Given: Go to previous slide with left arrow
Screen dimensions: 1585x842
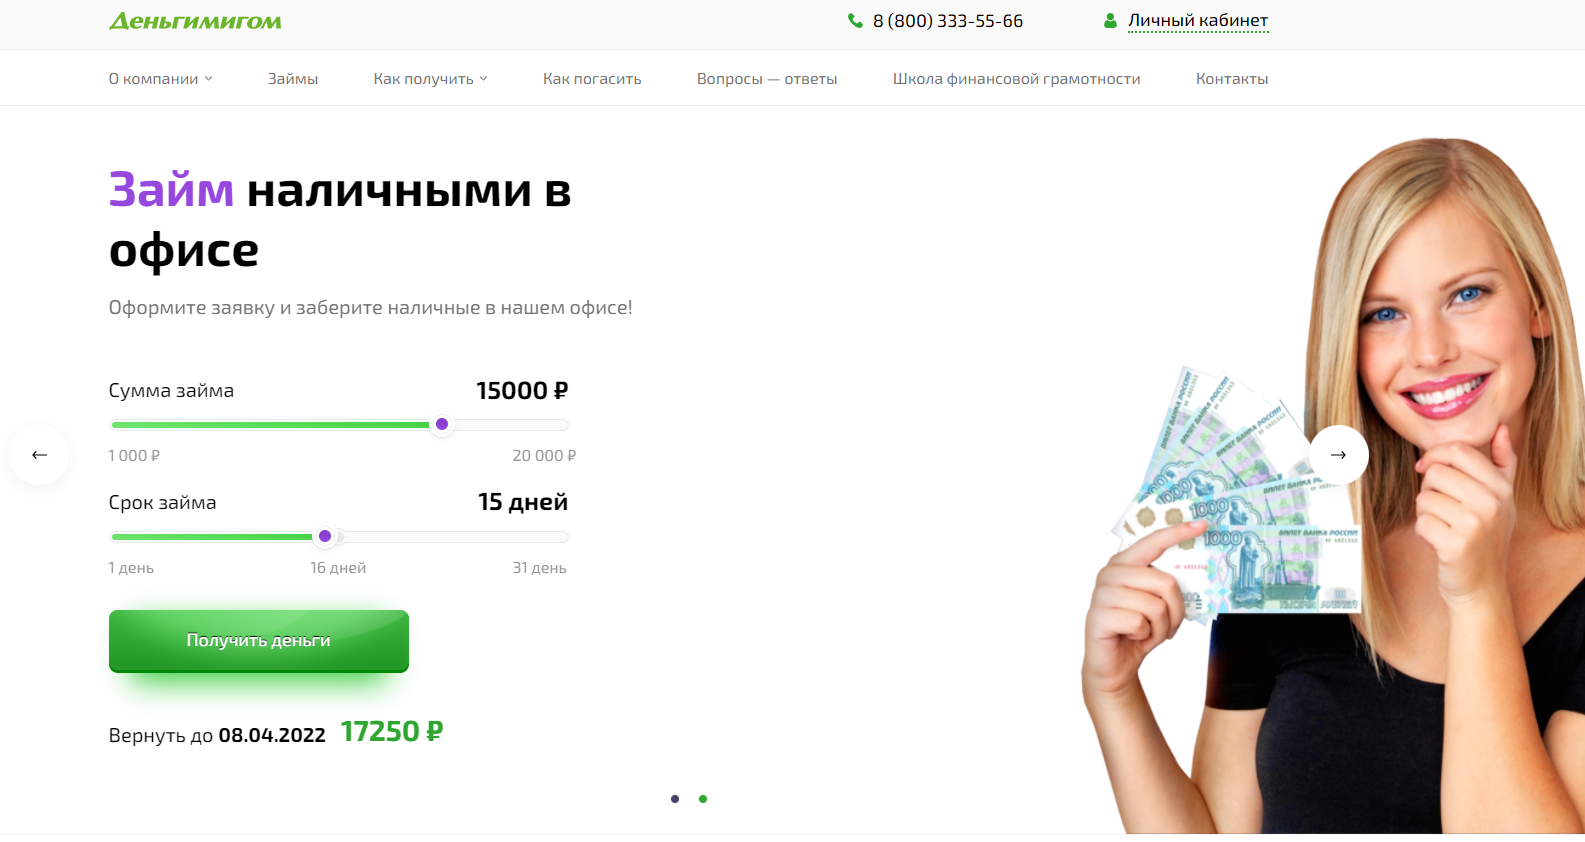Looking at the screenshot, I should [39, 455].
